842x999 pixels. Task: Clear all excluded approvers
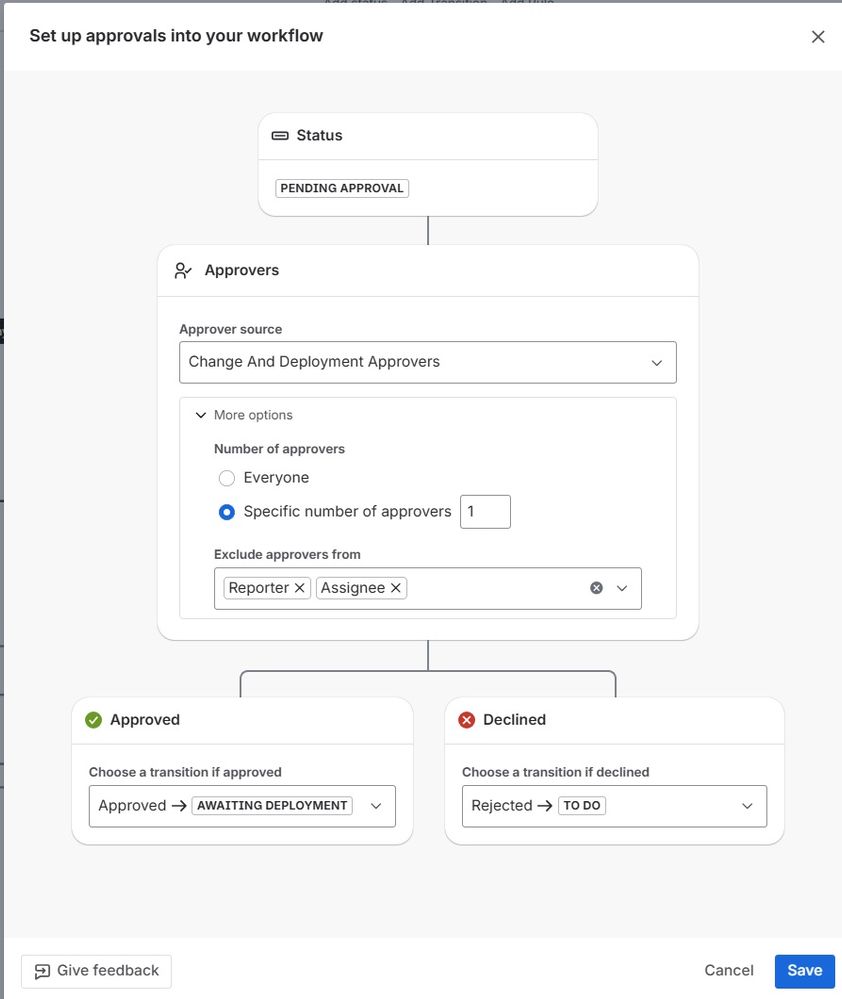pos(596,588)
